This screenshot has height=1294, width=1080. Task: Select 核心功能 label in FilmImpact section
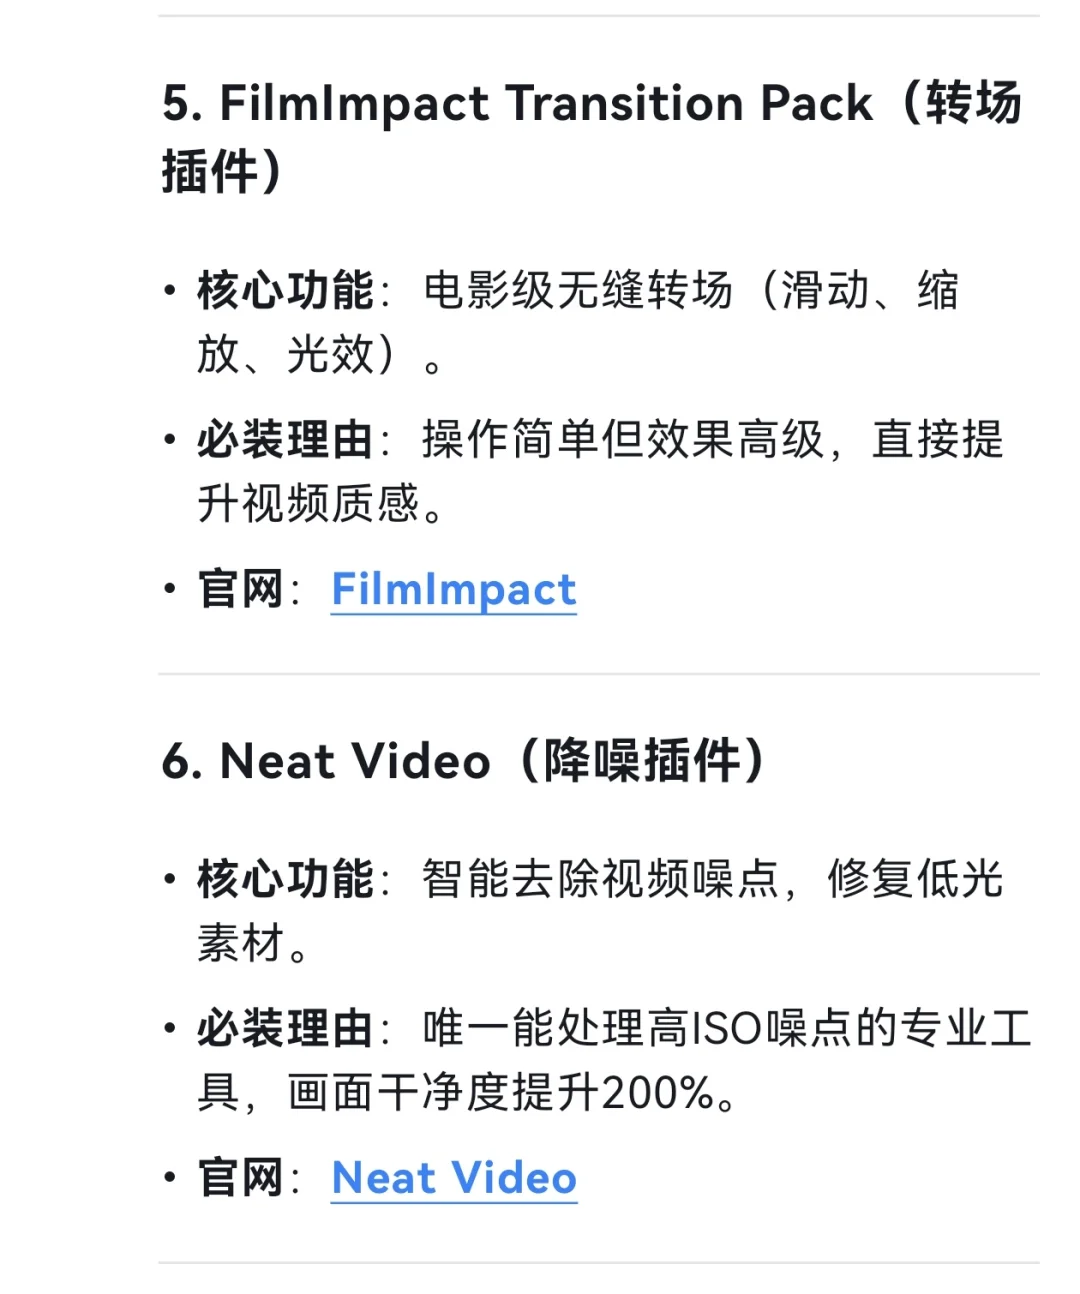click(x=285, y=291)
